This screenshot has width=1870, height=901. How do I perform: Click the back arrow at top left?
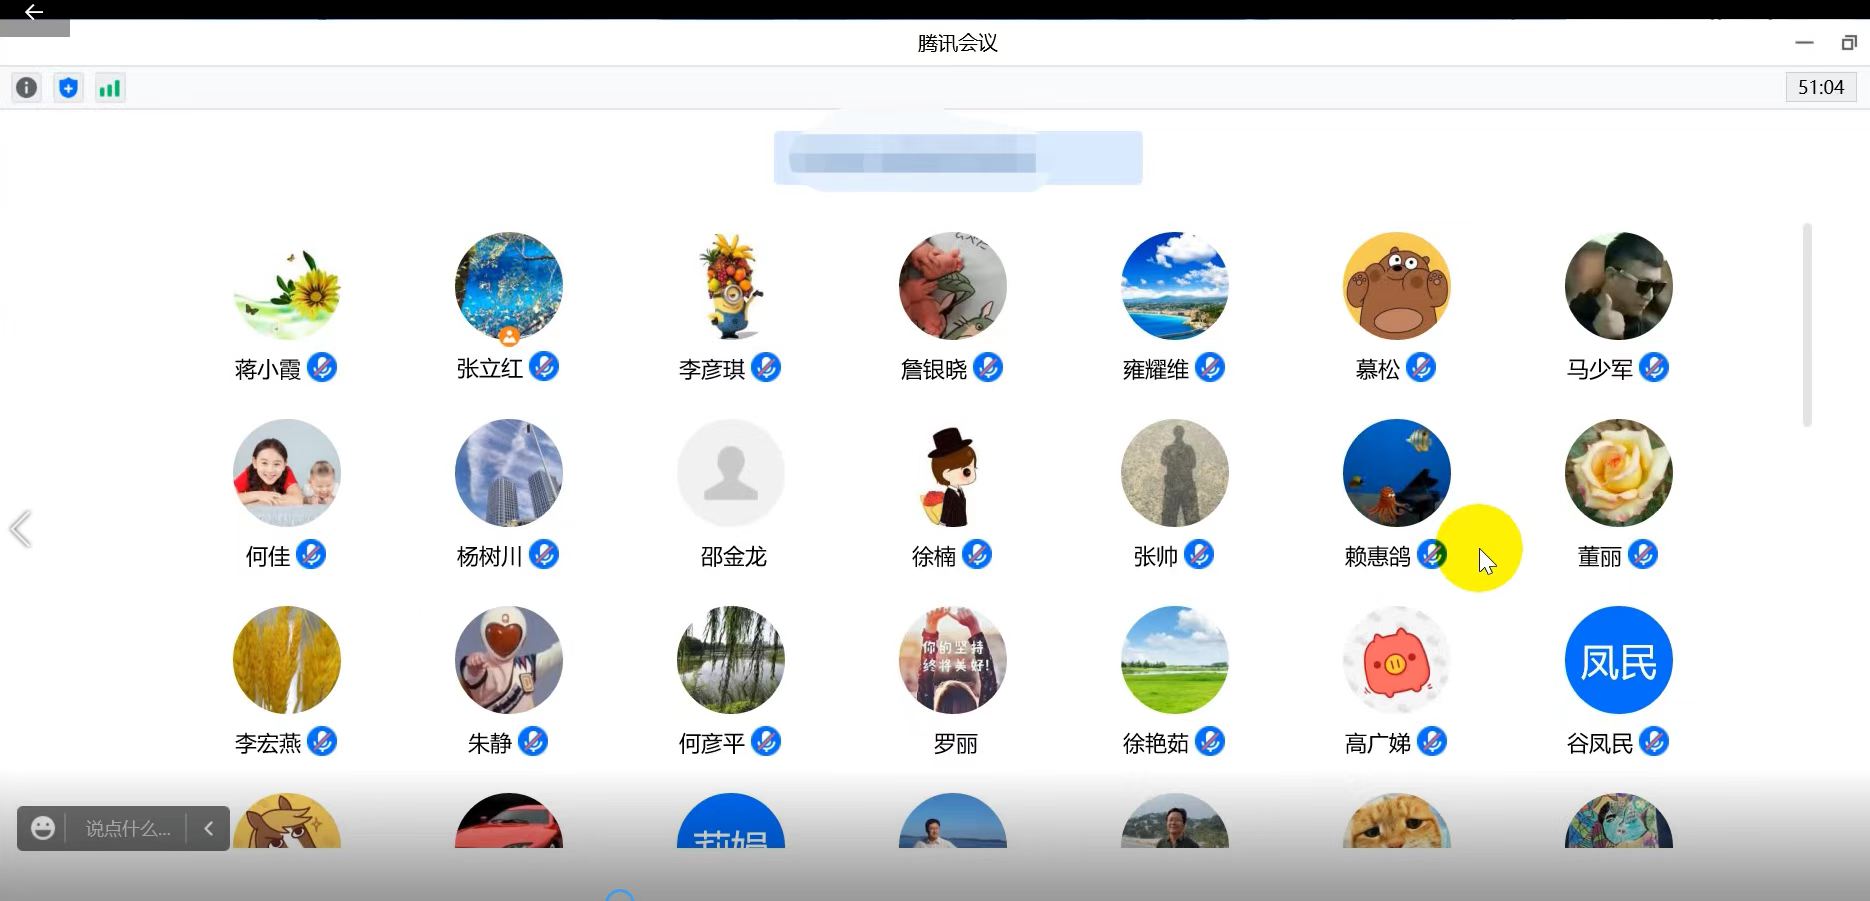coord(33,12)
